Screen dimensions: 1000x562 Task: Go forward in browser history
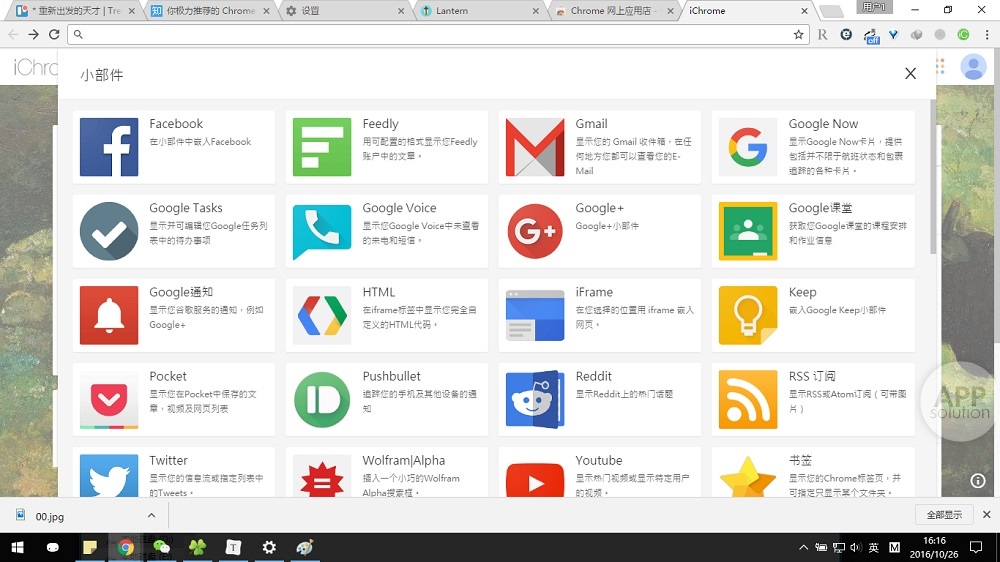(x=33, y=34)
